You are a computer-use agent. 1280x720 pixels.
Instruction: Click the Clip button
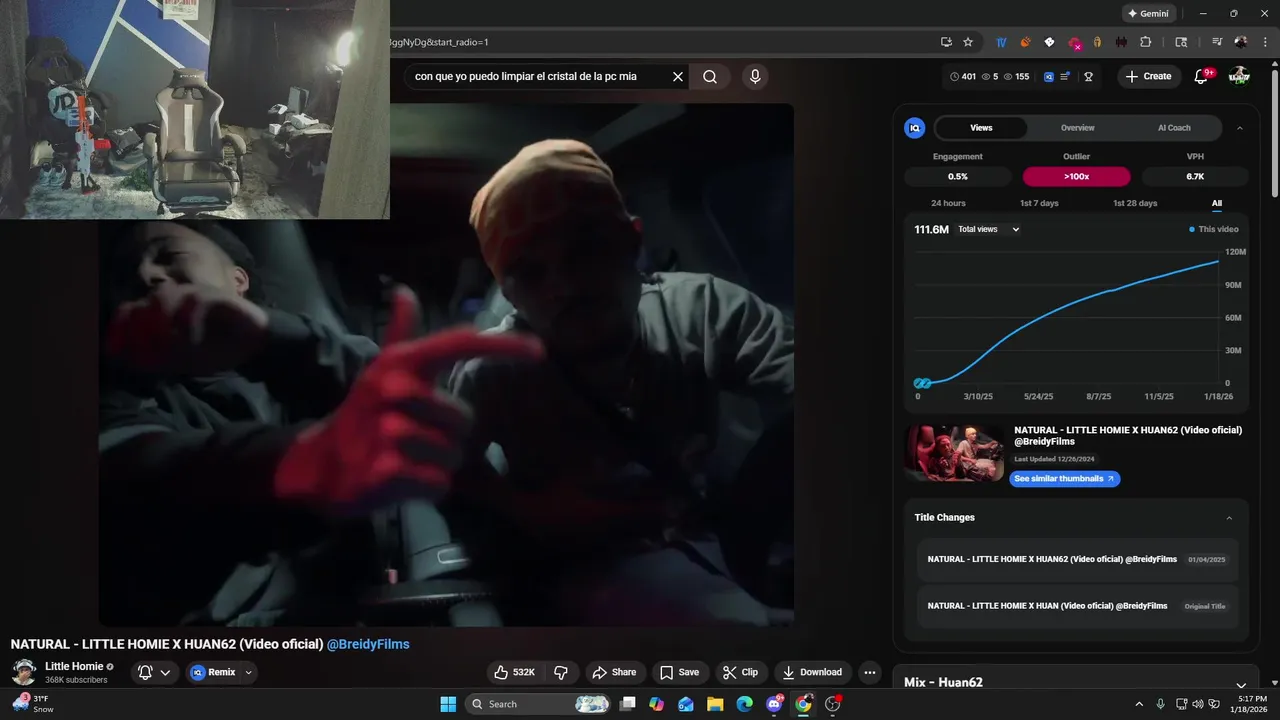(x=741, y=672)
